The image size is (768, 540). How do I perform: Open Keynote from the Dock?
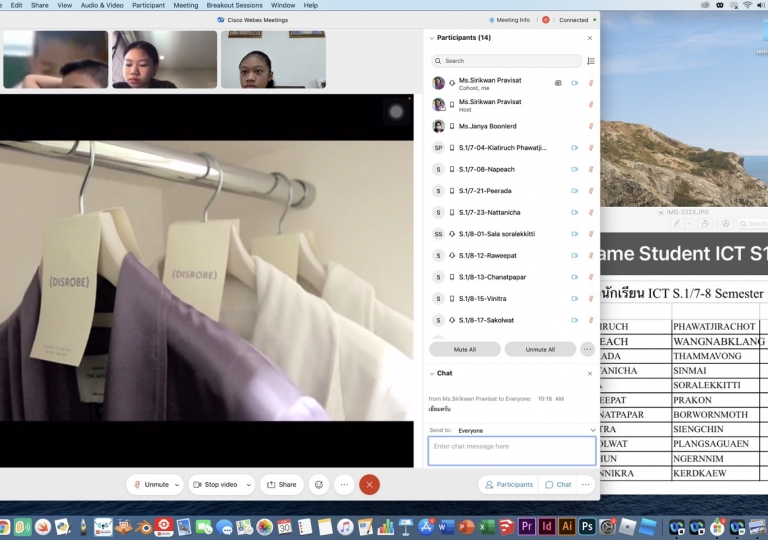[x=406, y=527]
